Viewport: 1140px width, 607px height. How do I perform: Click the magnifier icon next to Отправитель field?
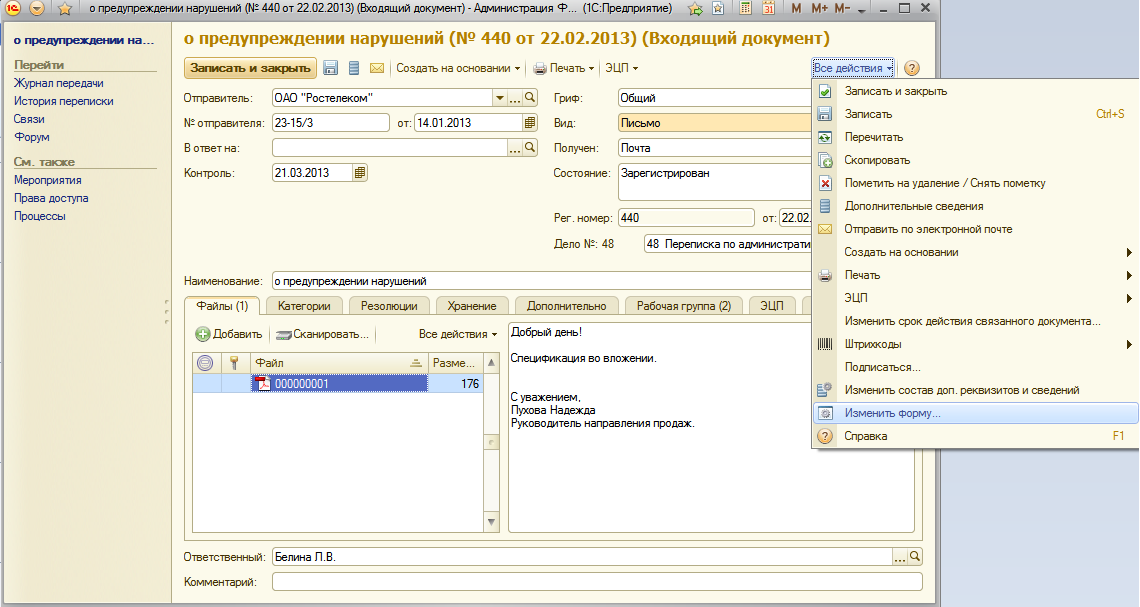coord(531,98)
